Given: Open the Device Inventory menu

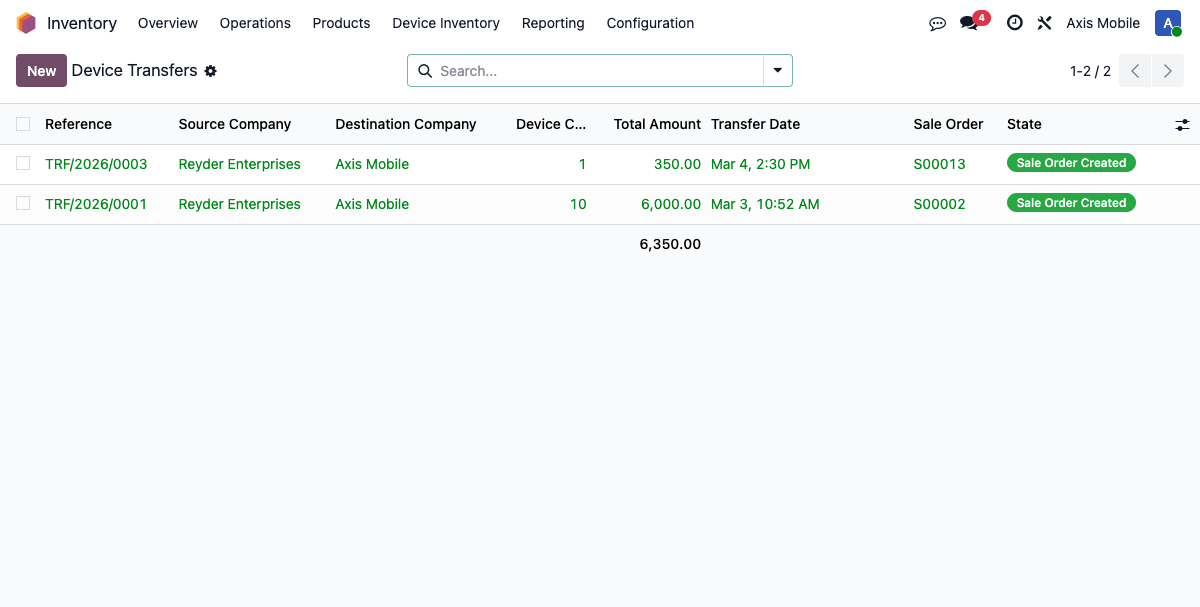Looking at the screenshot, I should [445, 23].
